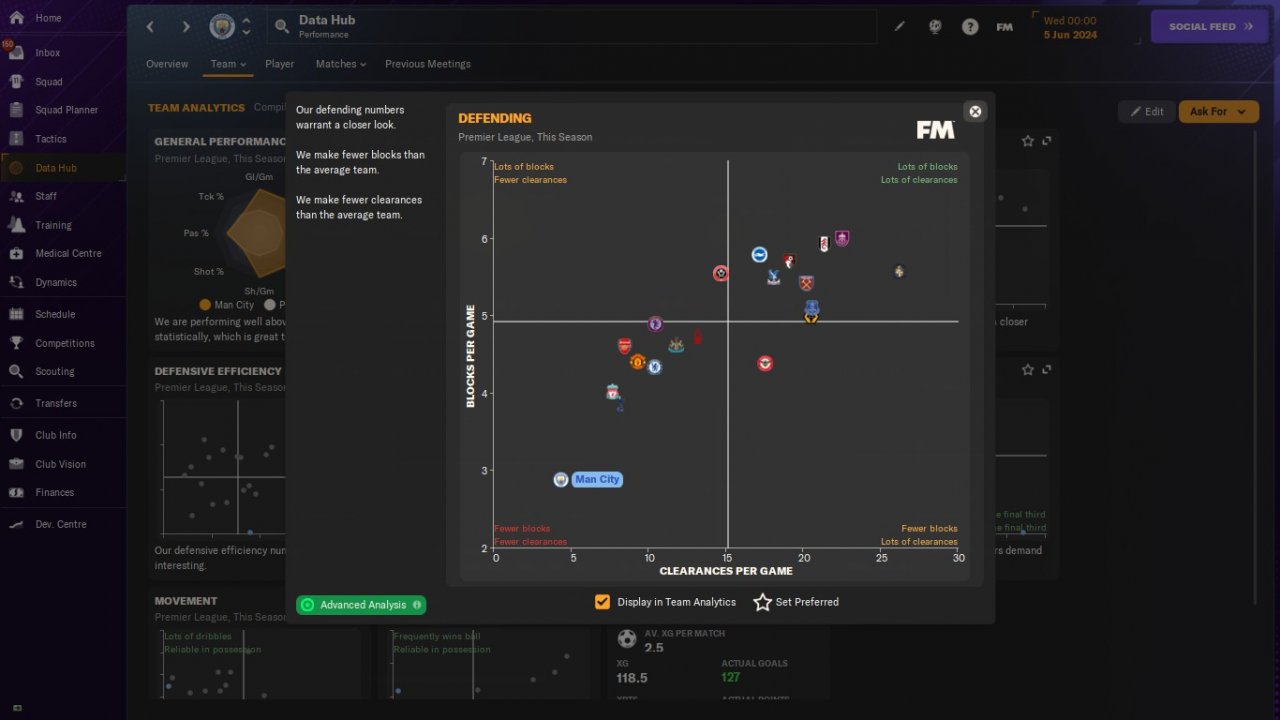
Task: Switch to the Previous Meetings tab
Action: pos(428,64)
